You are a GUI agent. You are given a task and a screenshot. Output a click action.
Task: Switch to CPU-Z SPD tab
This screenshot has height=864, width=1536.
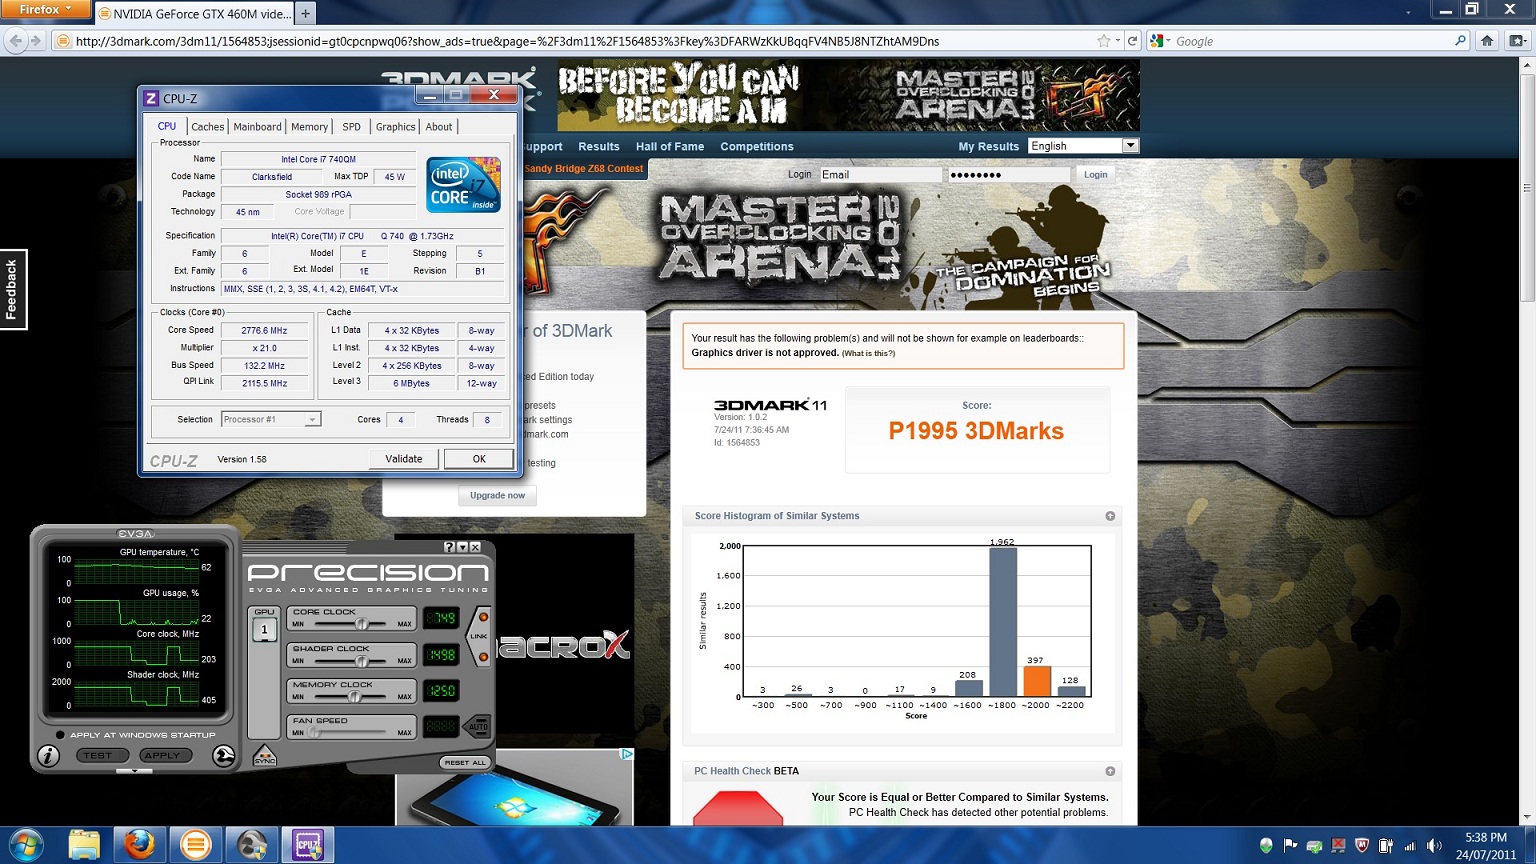(351, 127)
